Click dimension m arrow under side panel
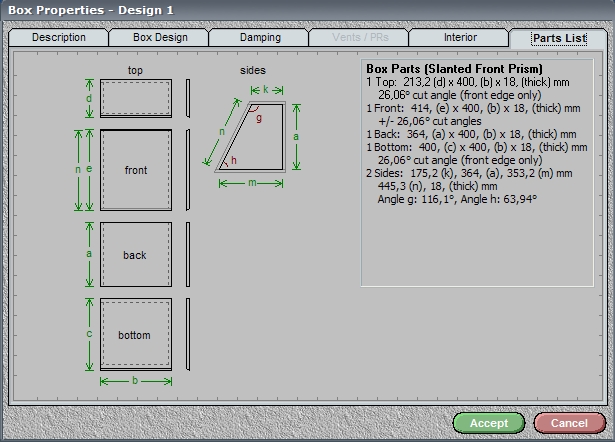615x442 pixels. pos(251,183)
